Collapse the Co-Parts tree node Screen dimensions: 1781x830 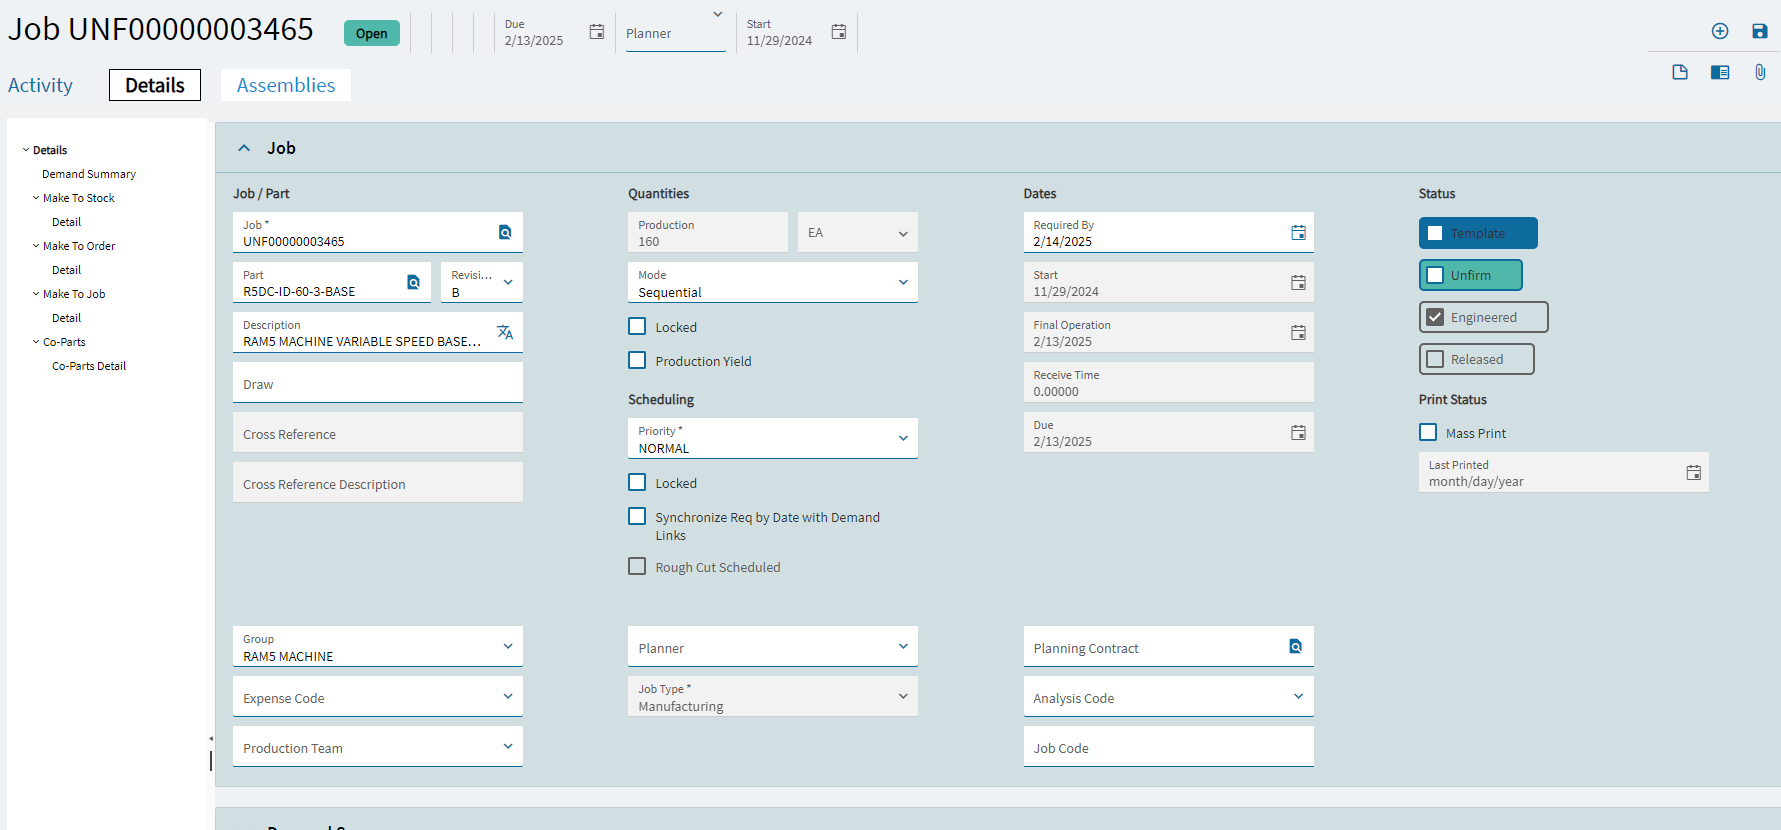click(x=36, y=342)
